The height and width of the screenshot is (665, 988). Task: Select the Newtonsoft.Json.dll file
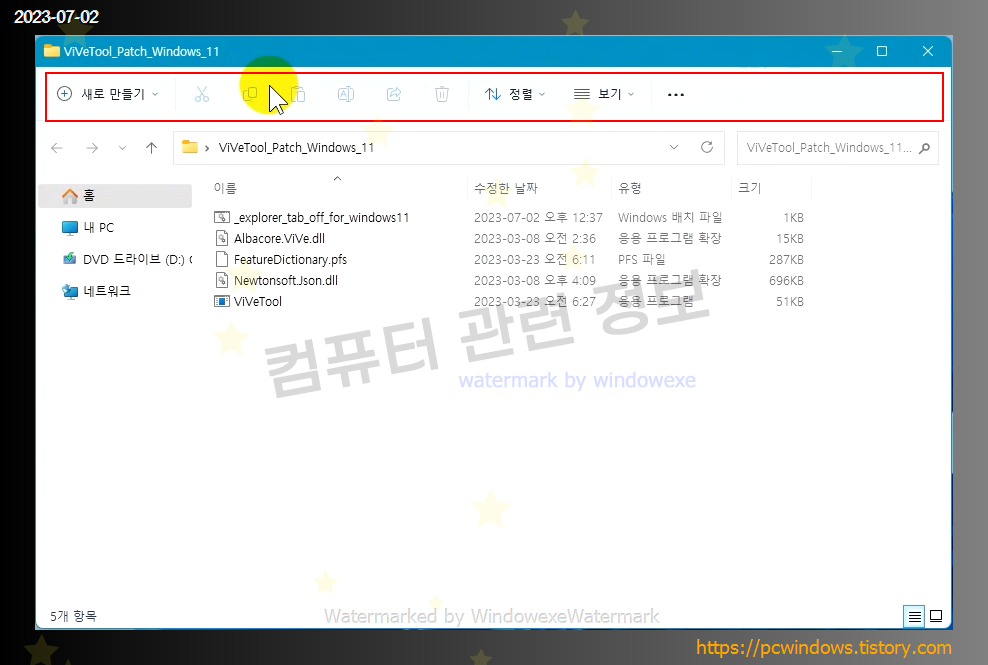pyautogui.click(x=285, y=280)
